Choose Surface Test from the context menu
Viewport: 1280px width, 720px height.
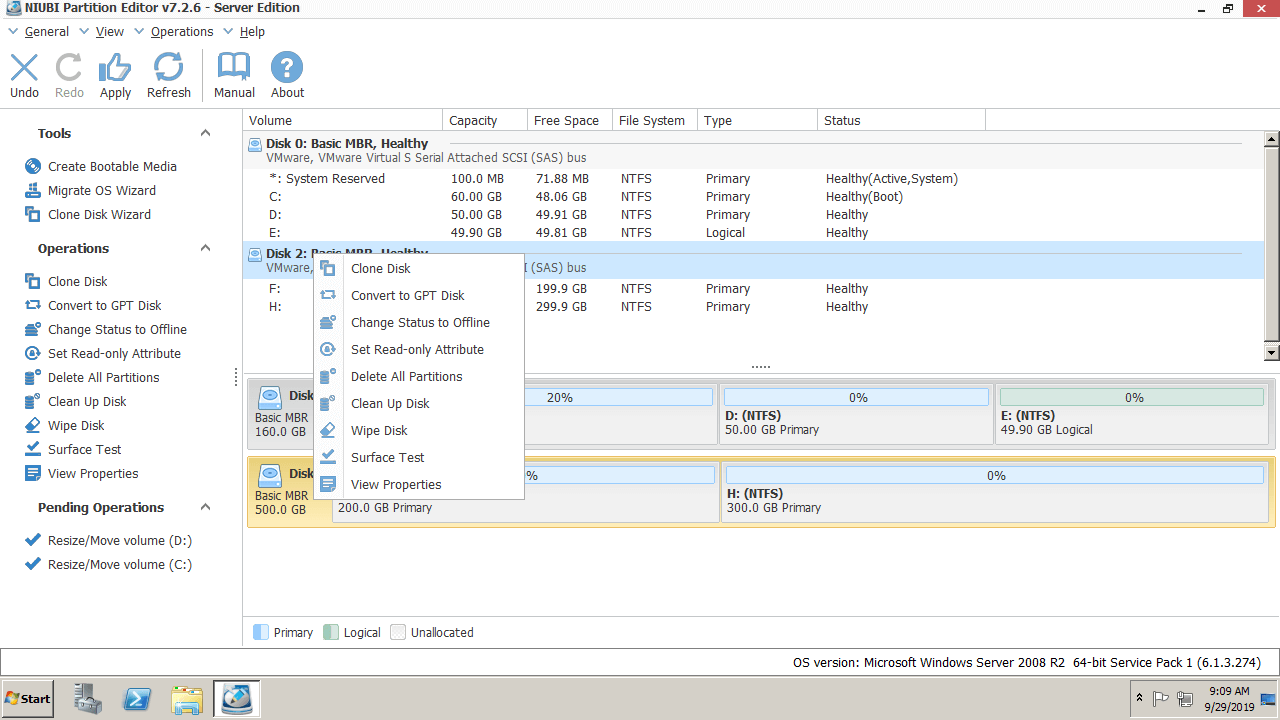tap(387, 458)
